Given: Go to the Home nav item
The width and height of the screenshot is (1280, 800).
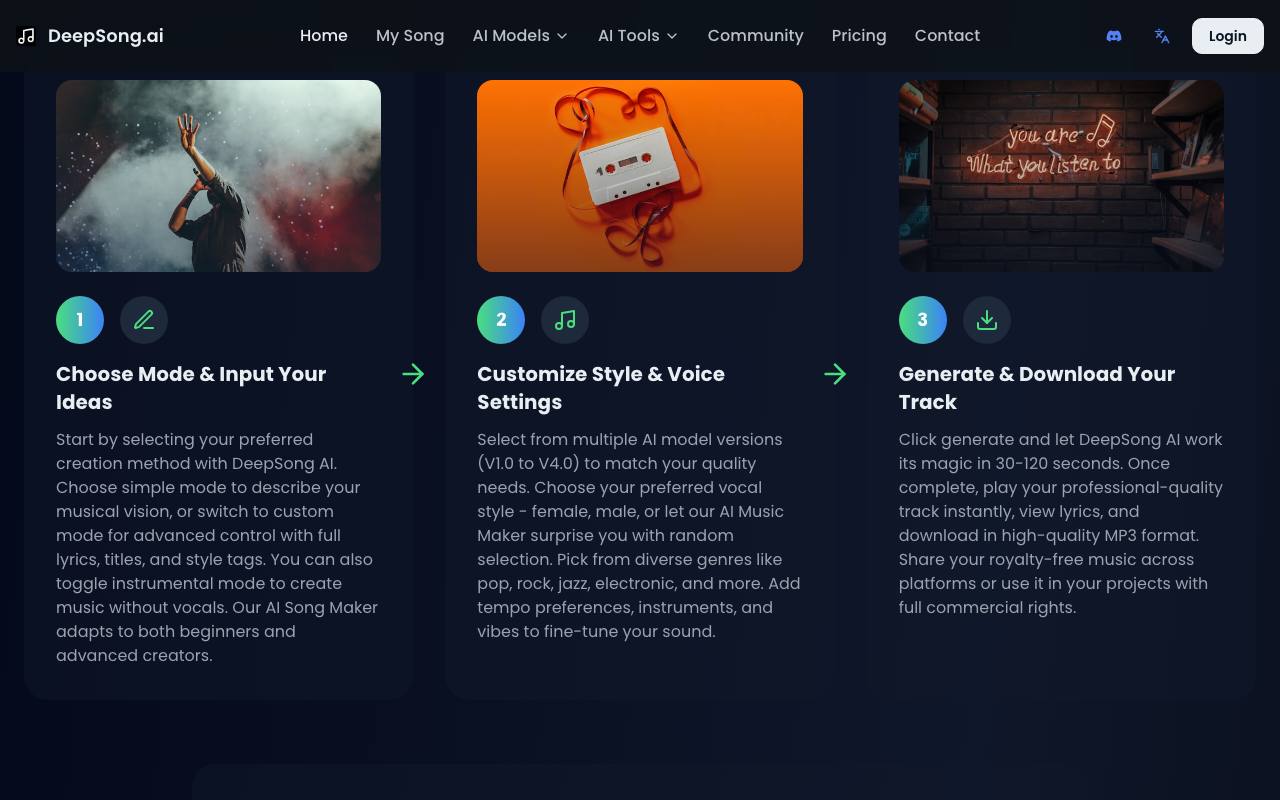Looking at the screenshot, I should [324, 36].
